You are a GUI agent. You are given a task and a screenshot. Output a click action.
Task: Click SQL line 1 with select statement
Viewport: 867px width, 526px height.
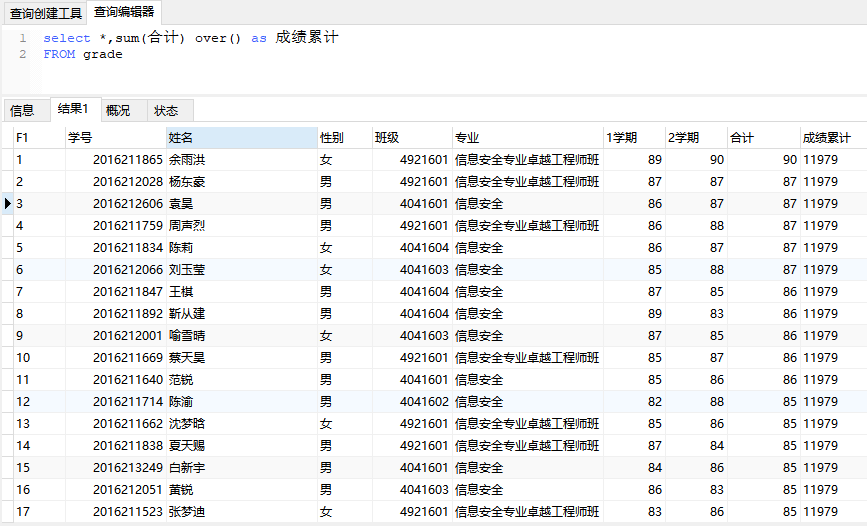(x=191, y=38)
